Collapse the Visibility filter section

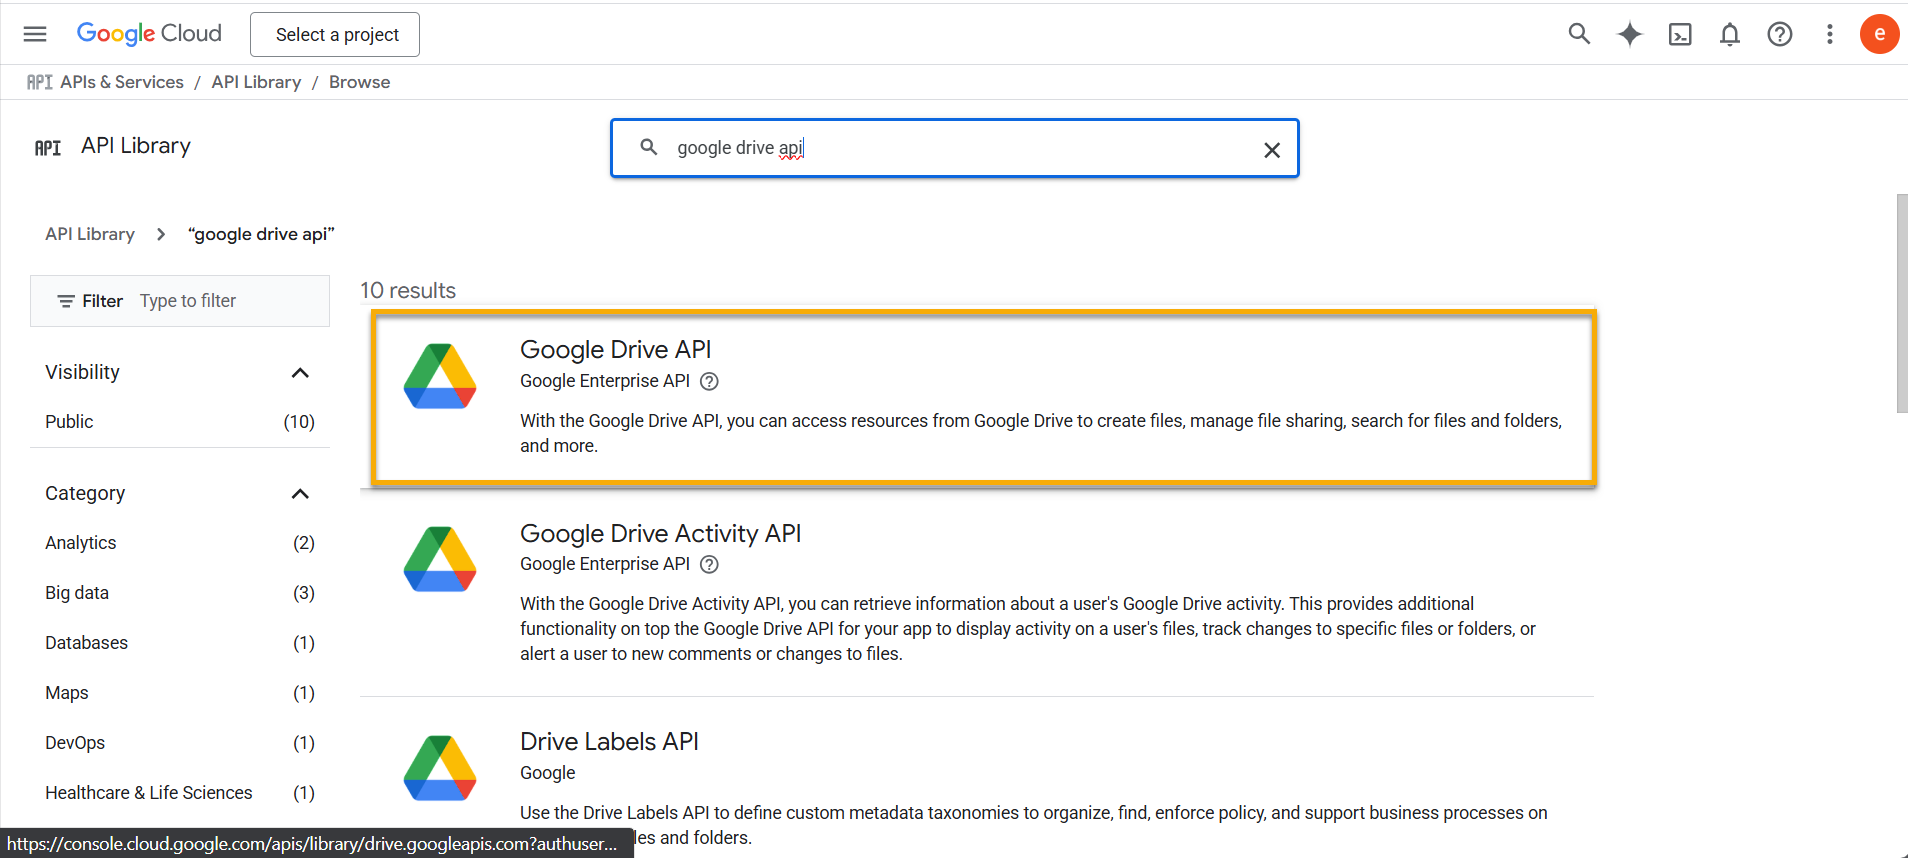(300, 373)
